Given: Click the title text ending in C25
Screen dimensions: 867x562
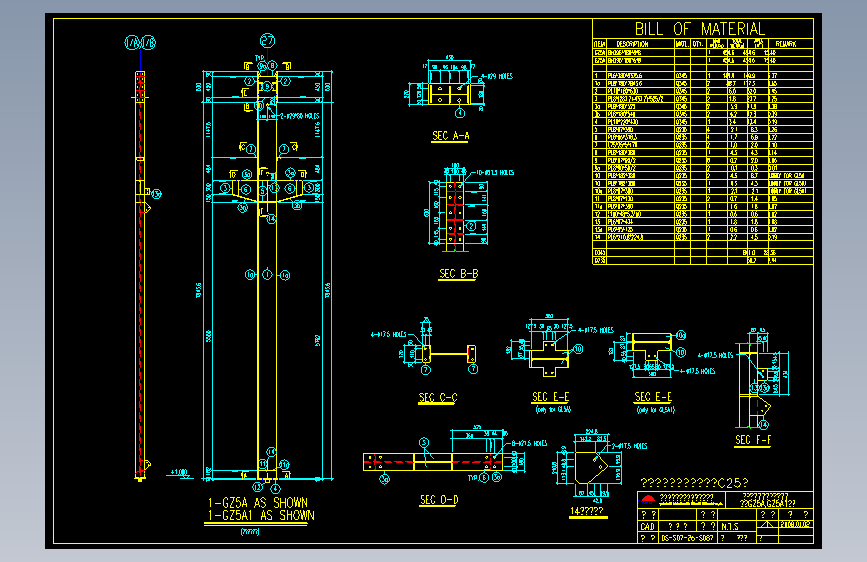Looking at the screenshot, I should [694, 483].
